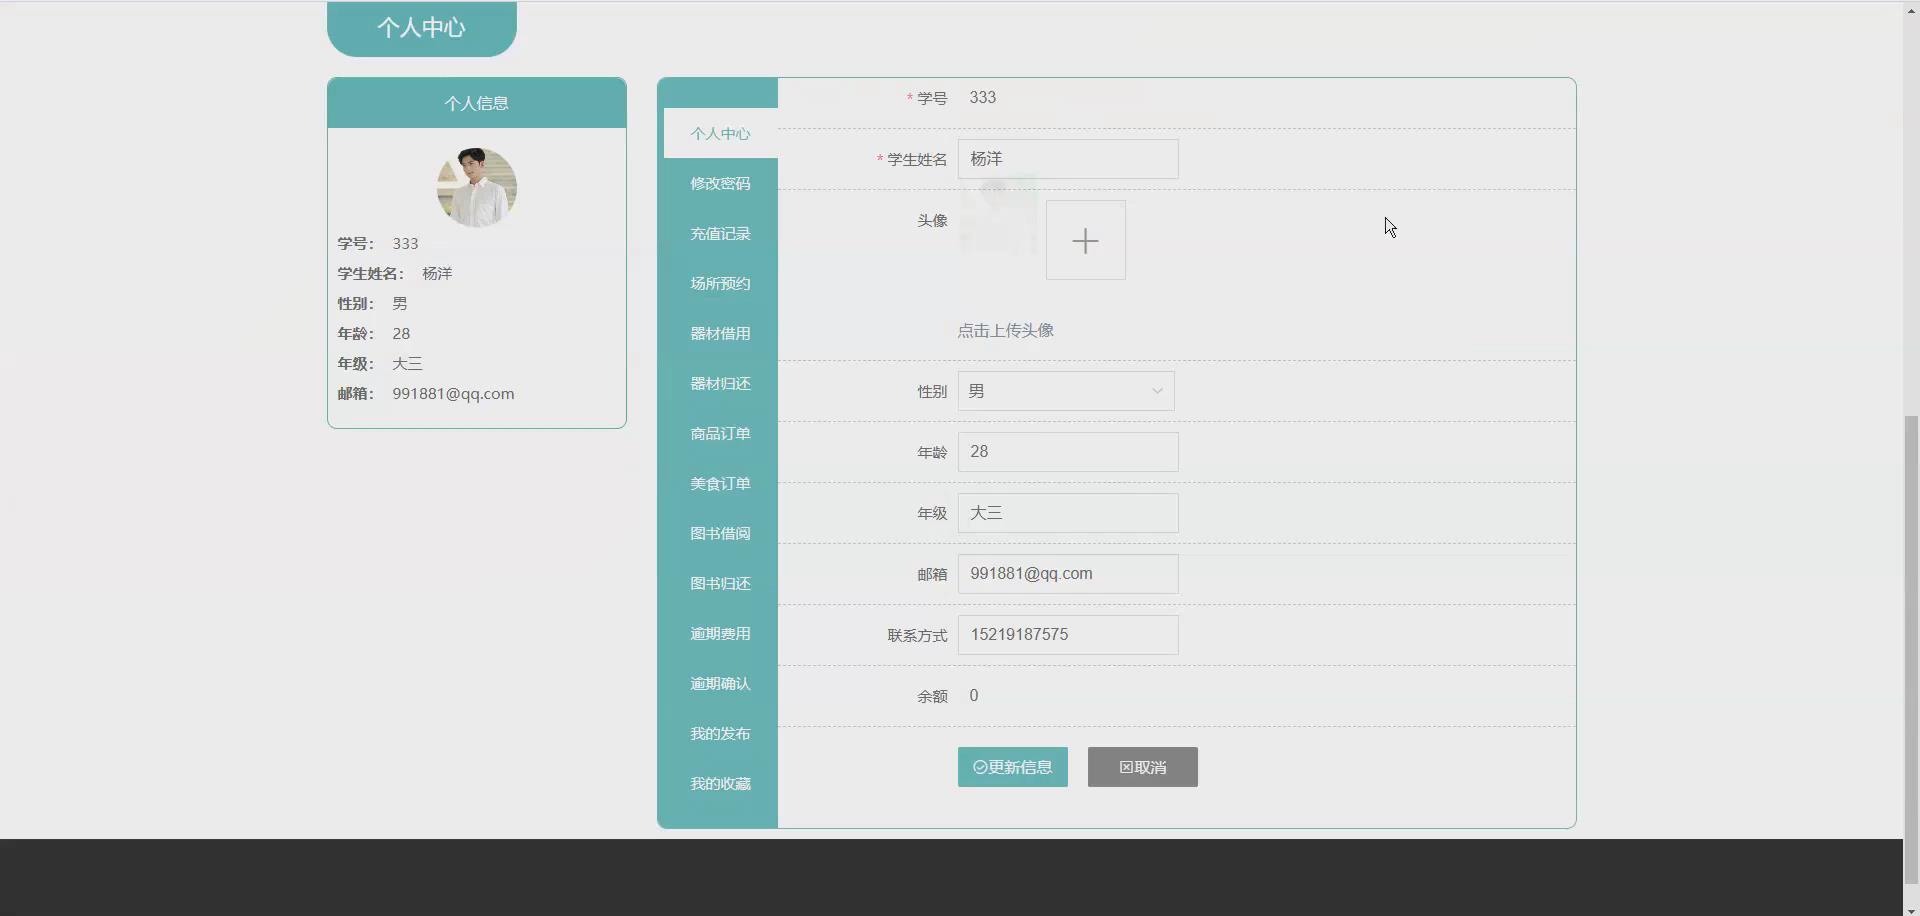1920x916 pixels.
Task: Click 点击上传头像 upload avatar link
Action: (x=1005, y=330)
